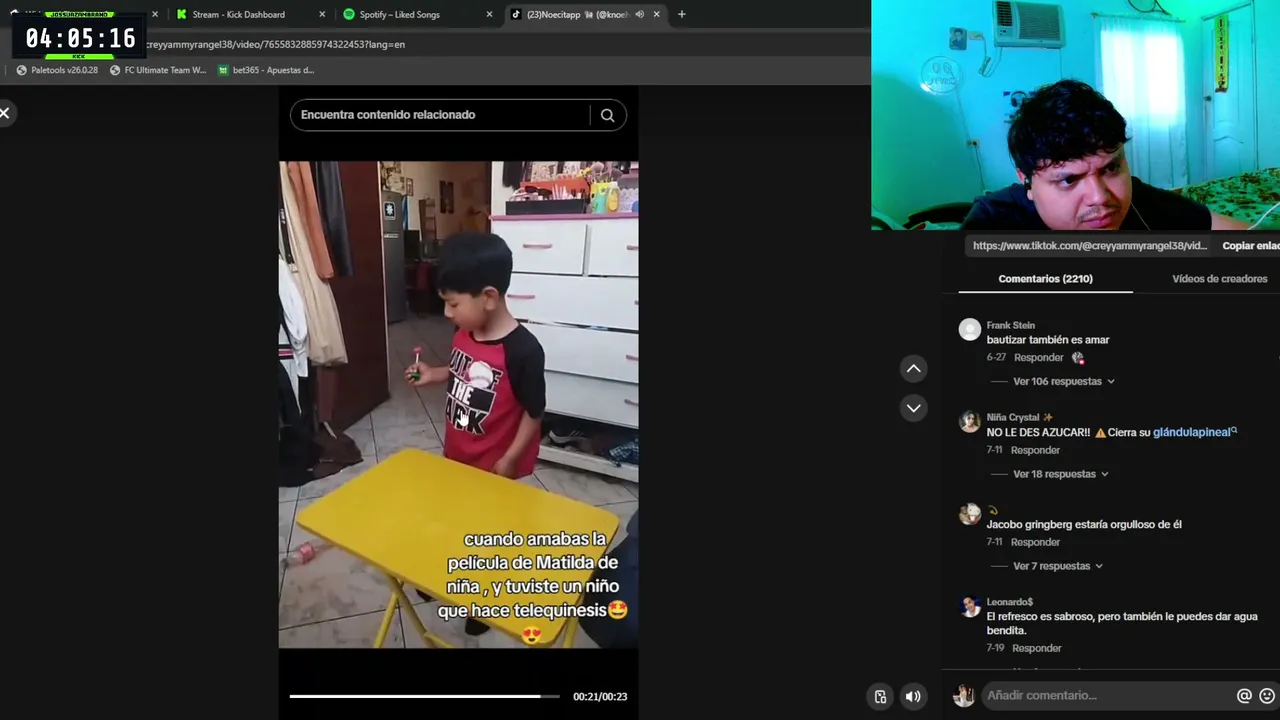Click the Añadir comentario input field
This screenshot has width=1280, height=720.
click(x=1107, y=696)
